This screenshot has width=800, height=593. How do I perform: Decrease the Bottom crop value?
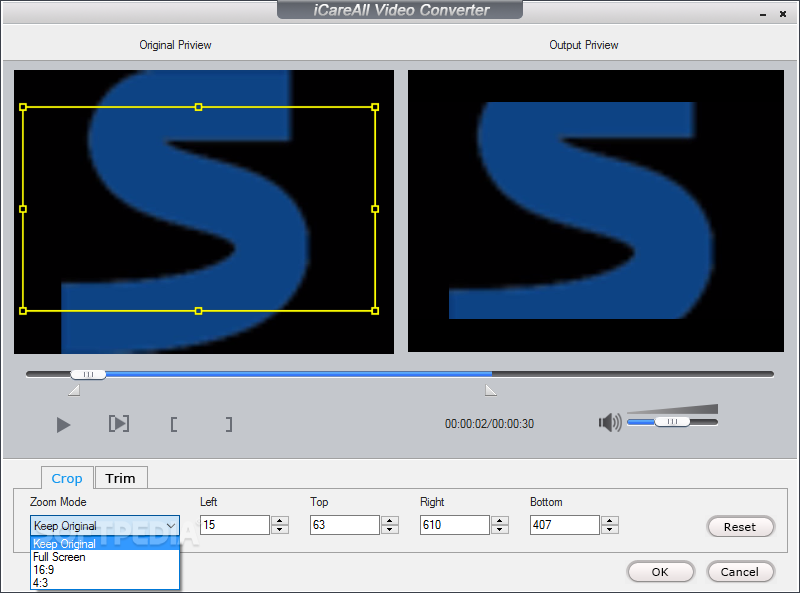pos(610,529)
